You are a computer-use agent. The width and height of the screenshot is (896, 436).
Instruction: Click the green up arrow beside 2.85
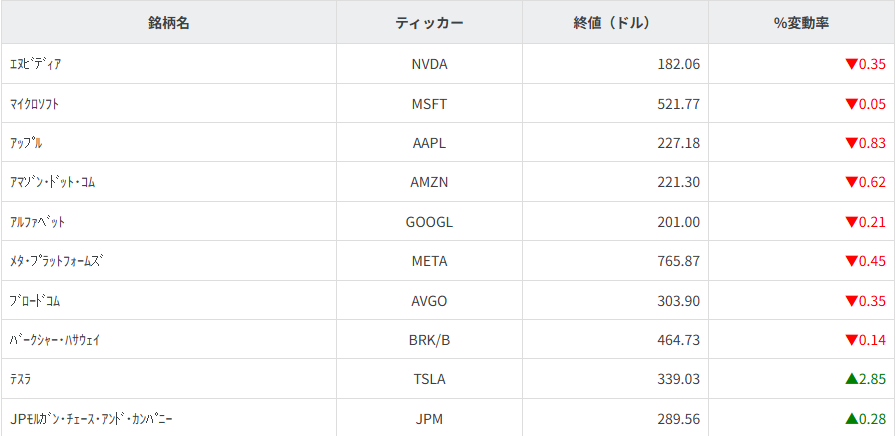[851, 379]
